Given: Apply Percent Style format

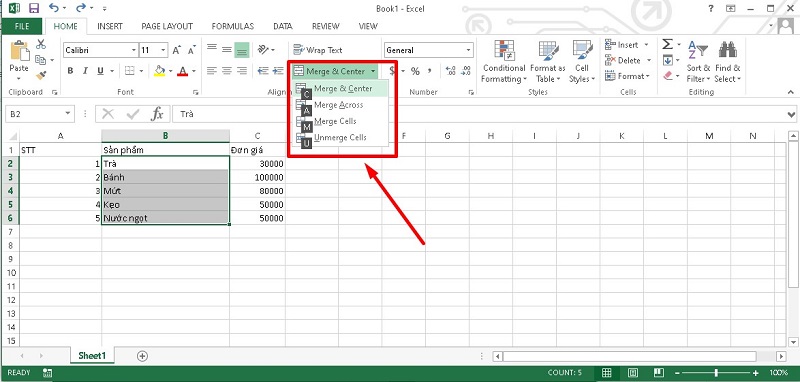Looking at the screenshot, I should click(x=415, y=71).
